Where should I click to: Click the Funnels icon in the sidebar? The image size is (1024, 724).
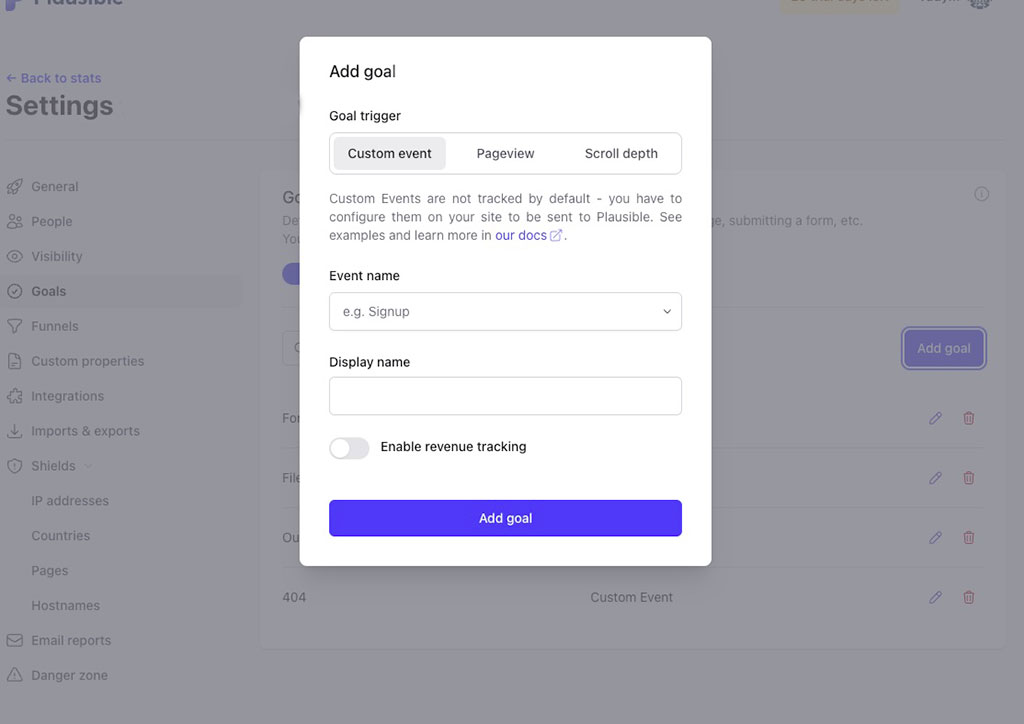(16, 326)
